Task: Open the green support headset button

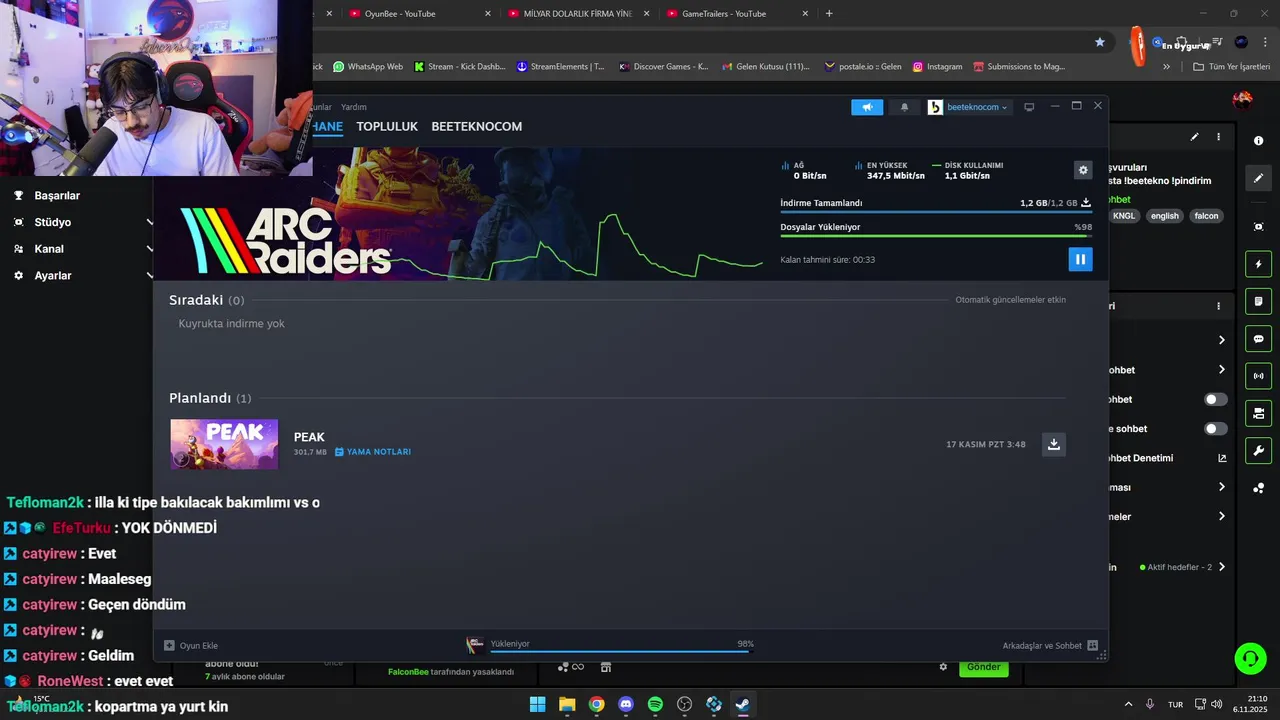Action: pyautogui.click(x=1250, y=658)
